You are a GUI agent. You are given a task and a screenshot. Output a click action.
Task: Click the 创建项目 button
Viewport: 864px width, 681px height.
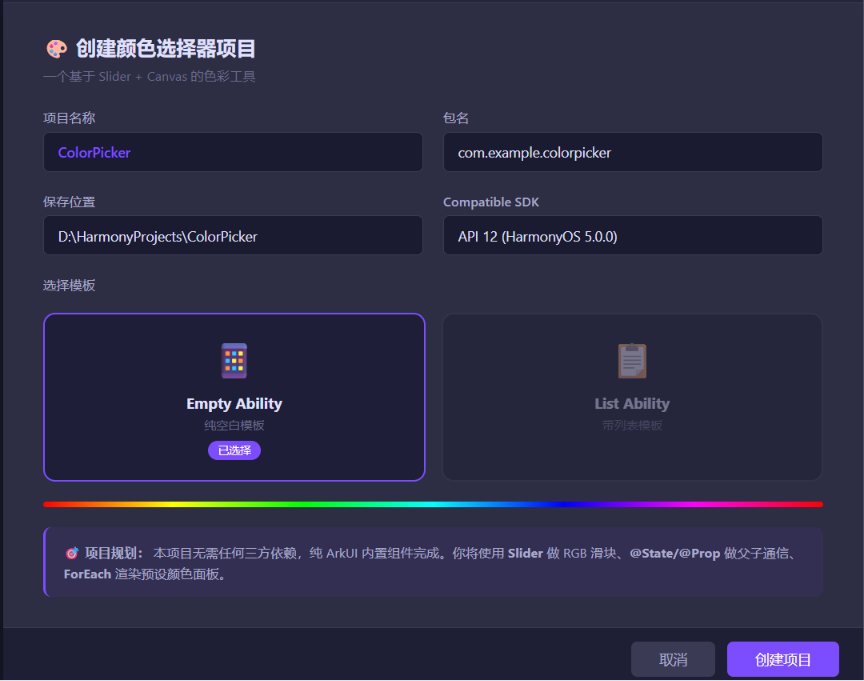(x=782, y=660)
